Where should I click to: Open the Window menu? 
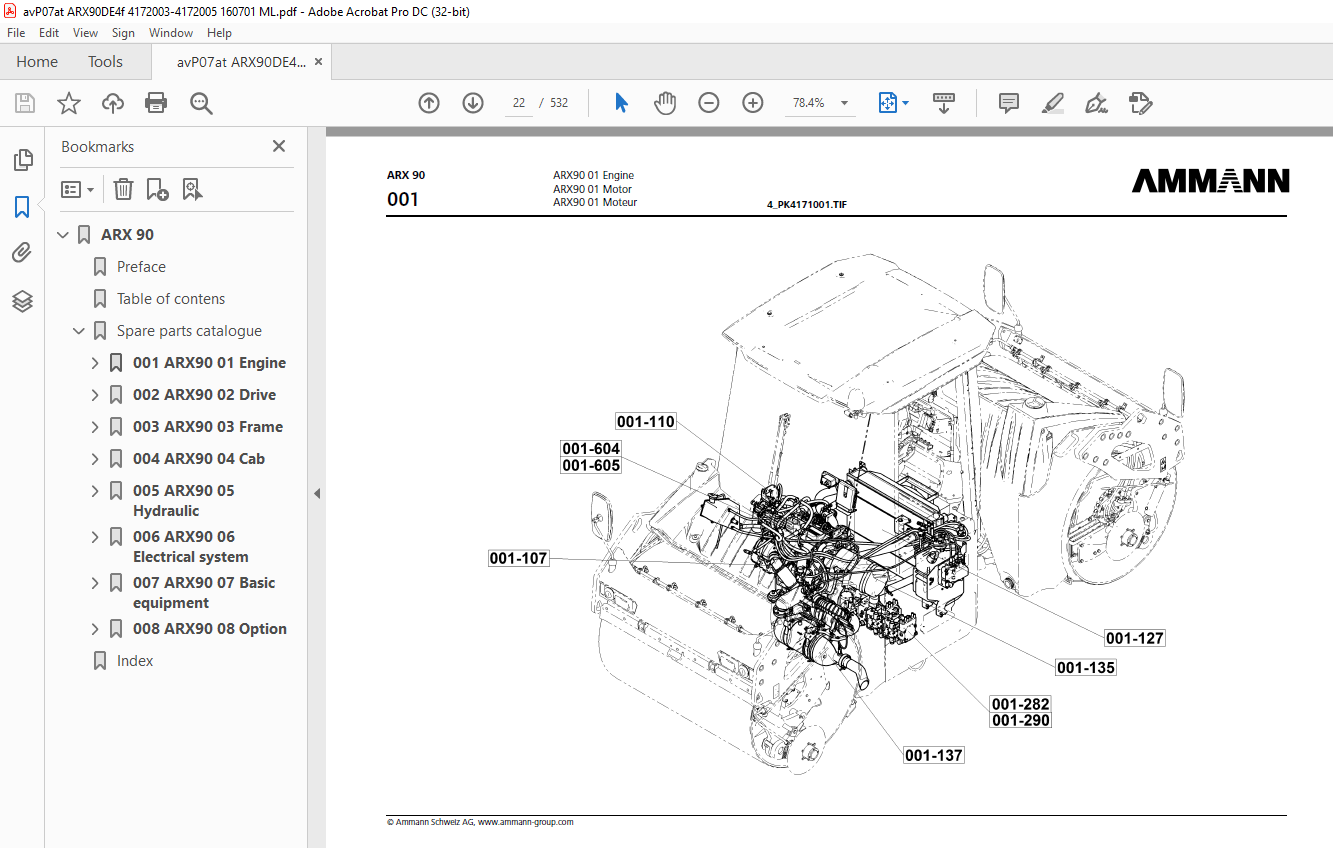click(171, 33)
